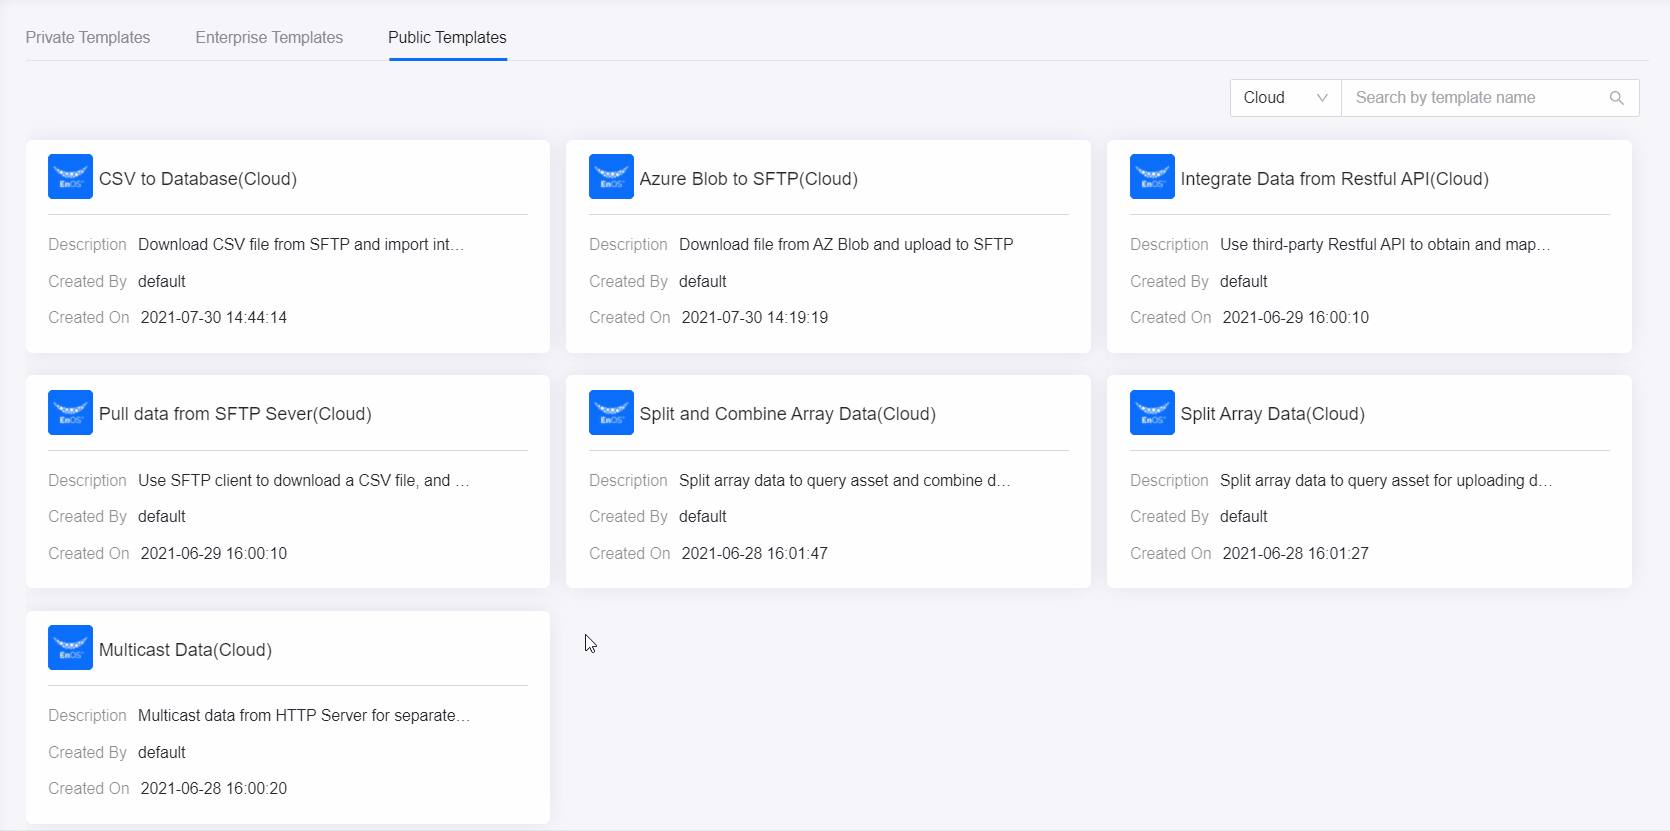Open the Azure Blob to SFTP(Cloud) title

coord(748,179)
